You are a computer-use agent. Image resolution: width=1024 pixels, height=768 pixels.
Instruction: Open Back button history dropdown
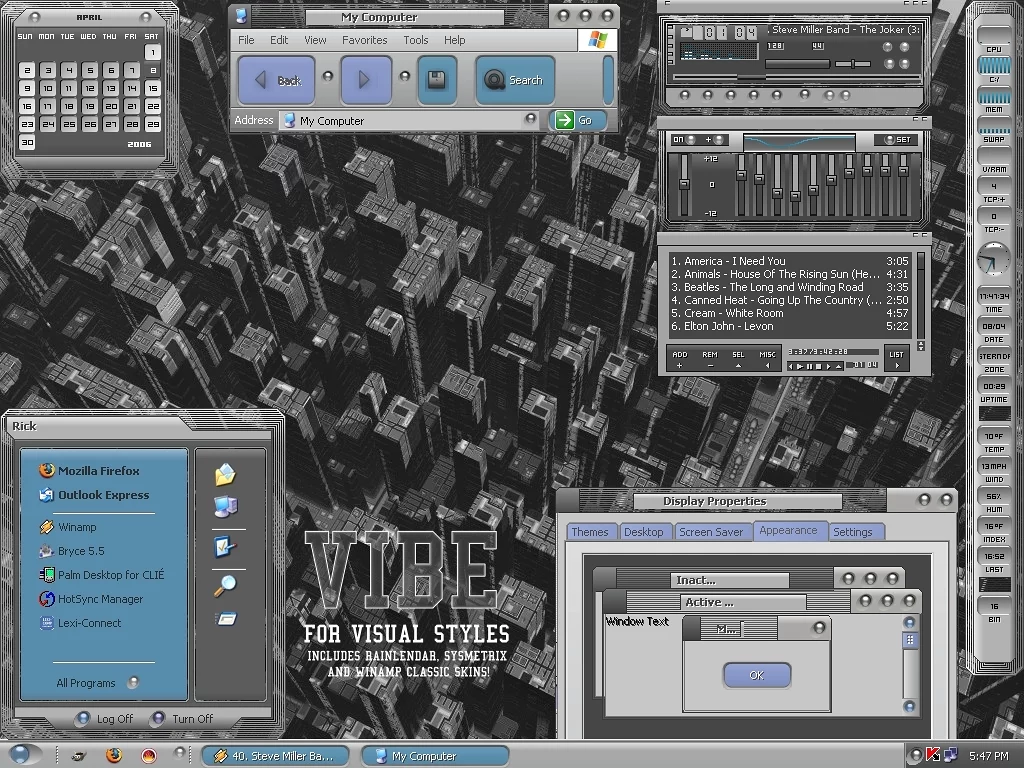pos(327,77)
